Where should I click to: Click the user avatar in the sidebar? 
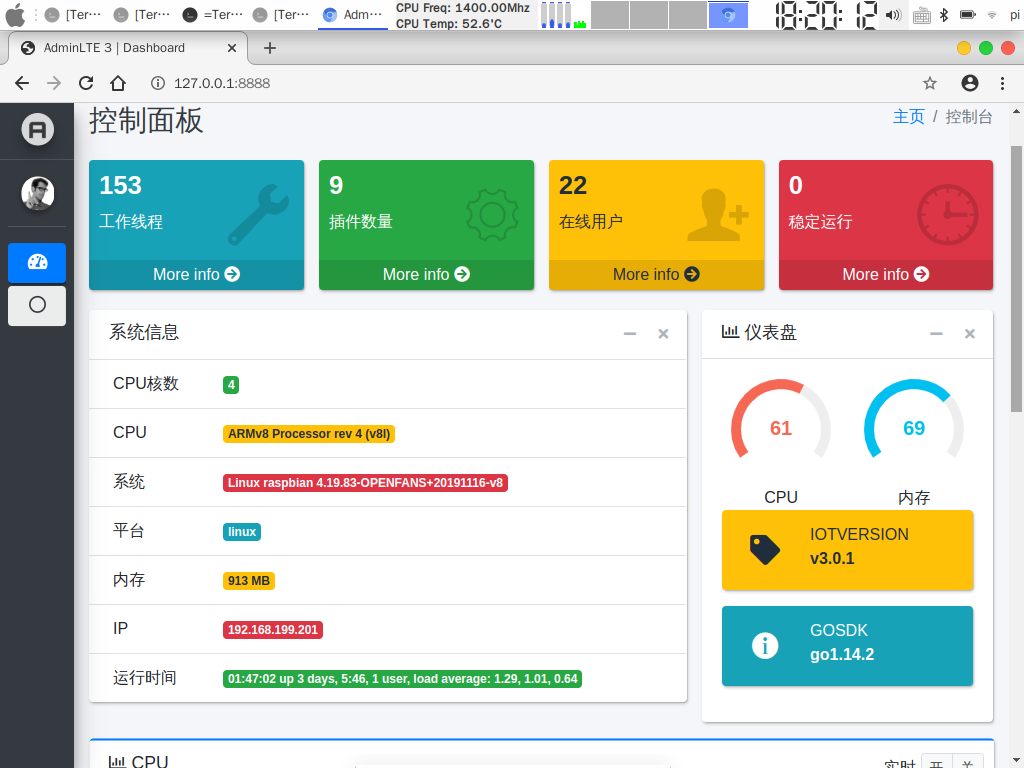click(x=36, y=193)
